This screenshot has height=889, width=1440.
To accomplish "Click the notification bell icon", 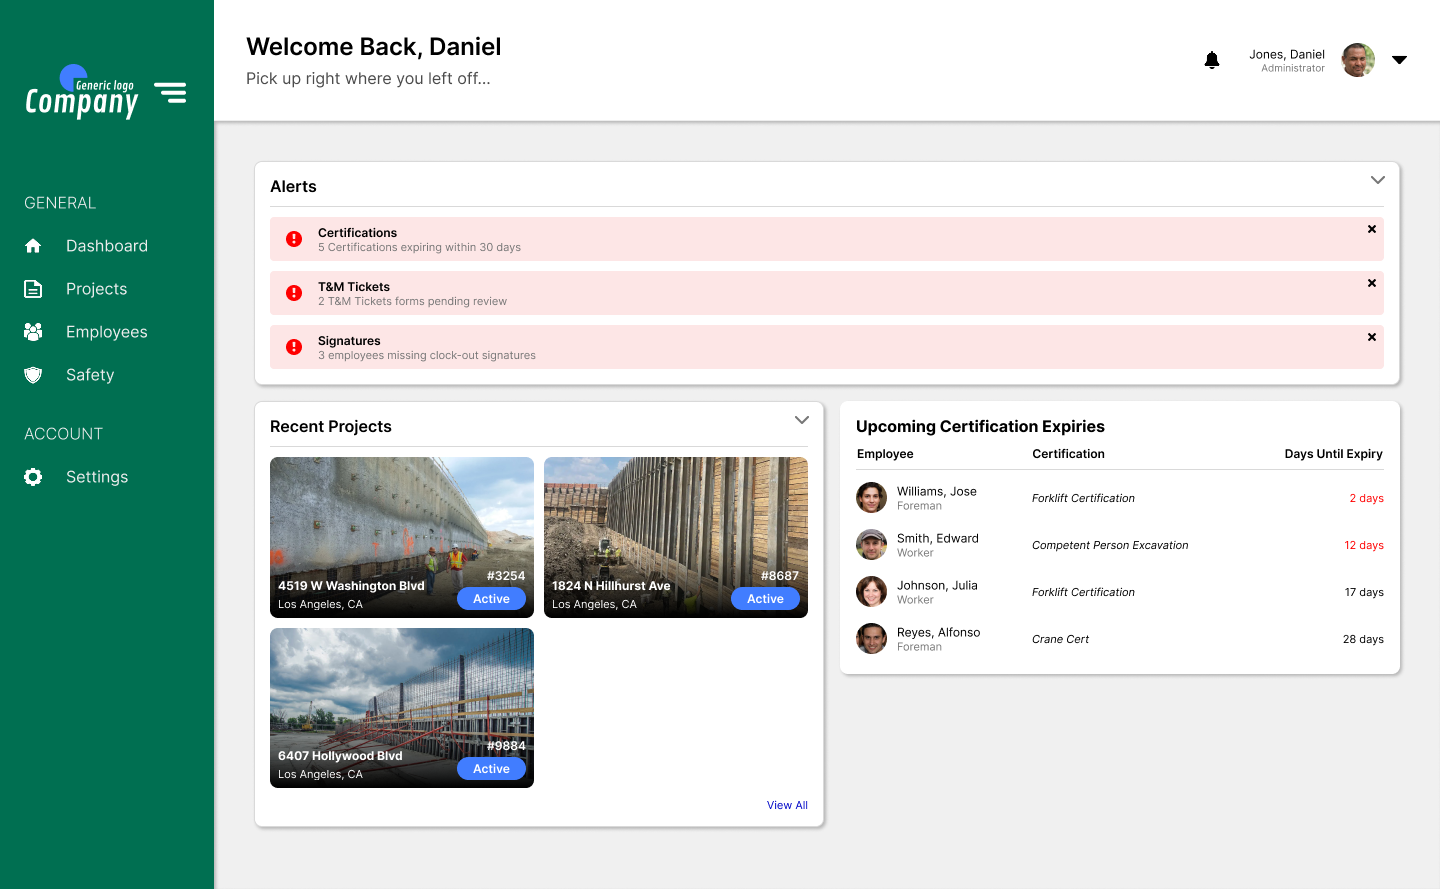I will pyautogui.click(x=1212, y=60).
